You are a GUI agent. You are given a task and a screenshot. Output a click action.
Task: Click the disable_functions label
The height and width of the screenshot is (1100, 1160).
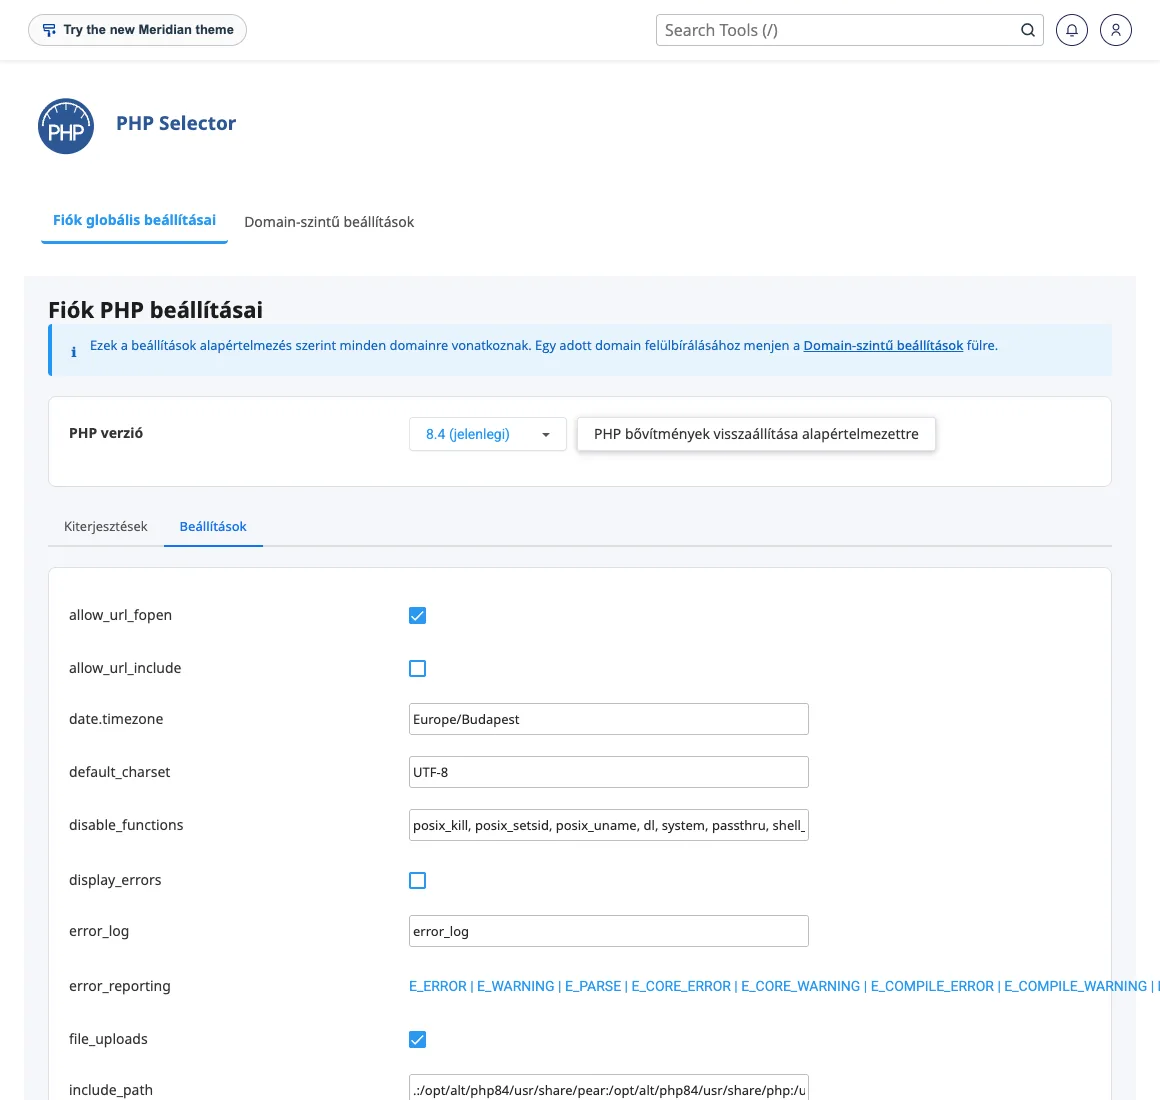coord(127,826)
